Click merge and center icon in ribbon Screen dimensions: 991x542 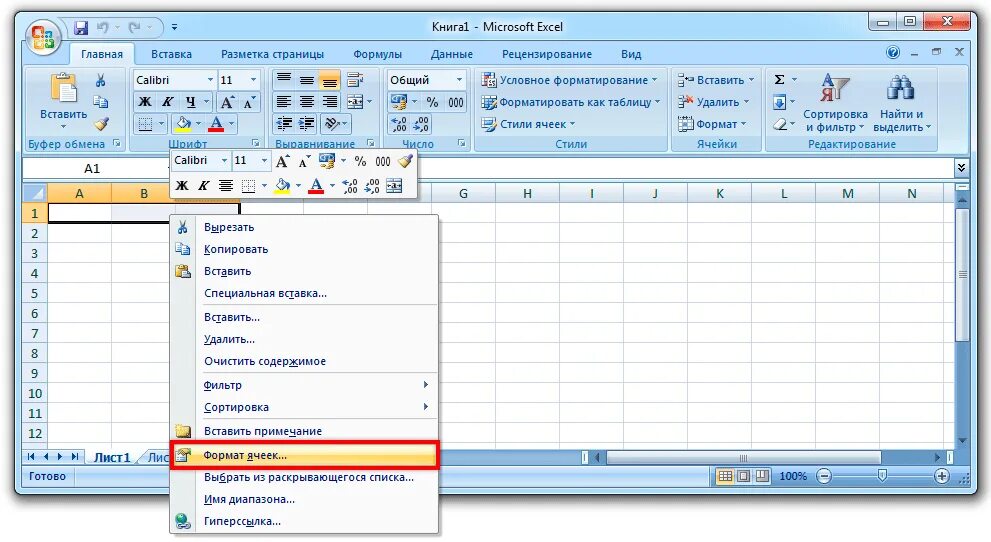click(355, 102)
